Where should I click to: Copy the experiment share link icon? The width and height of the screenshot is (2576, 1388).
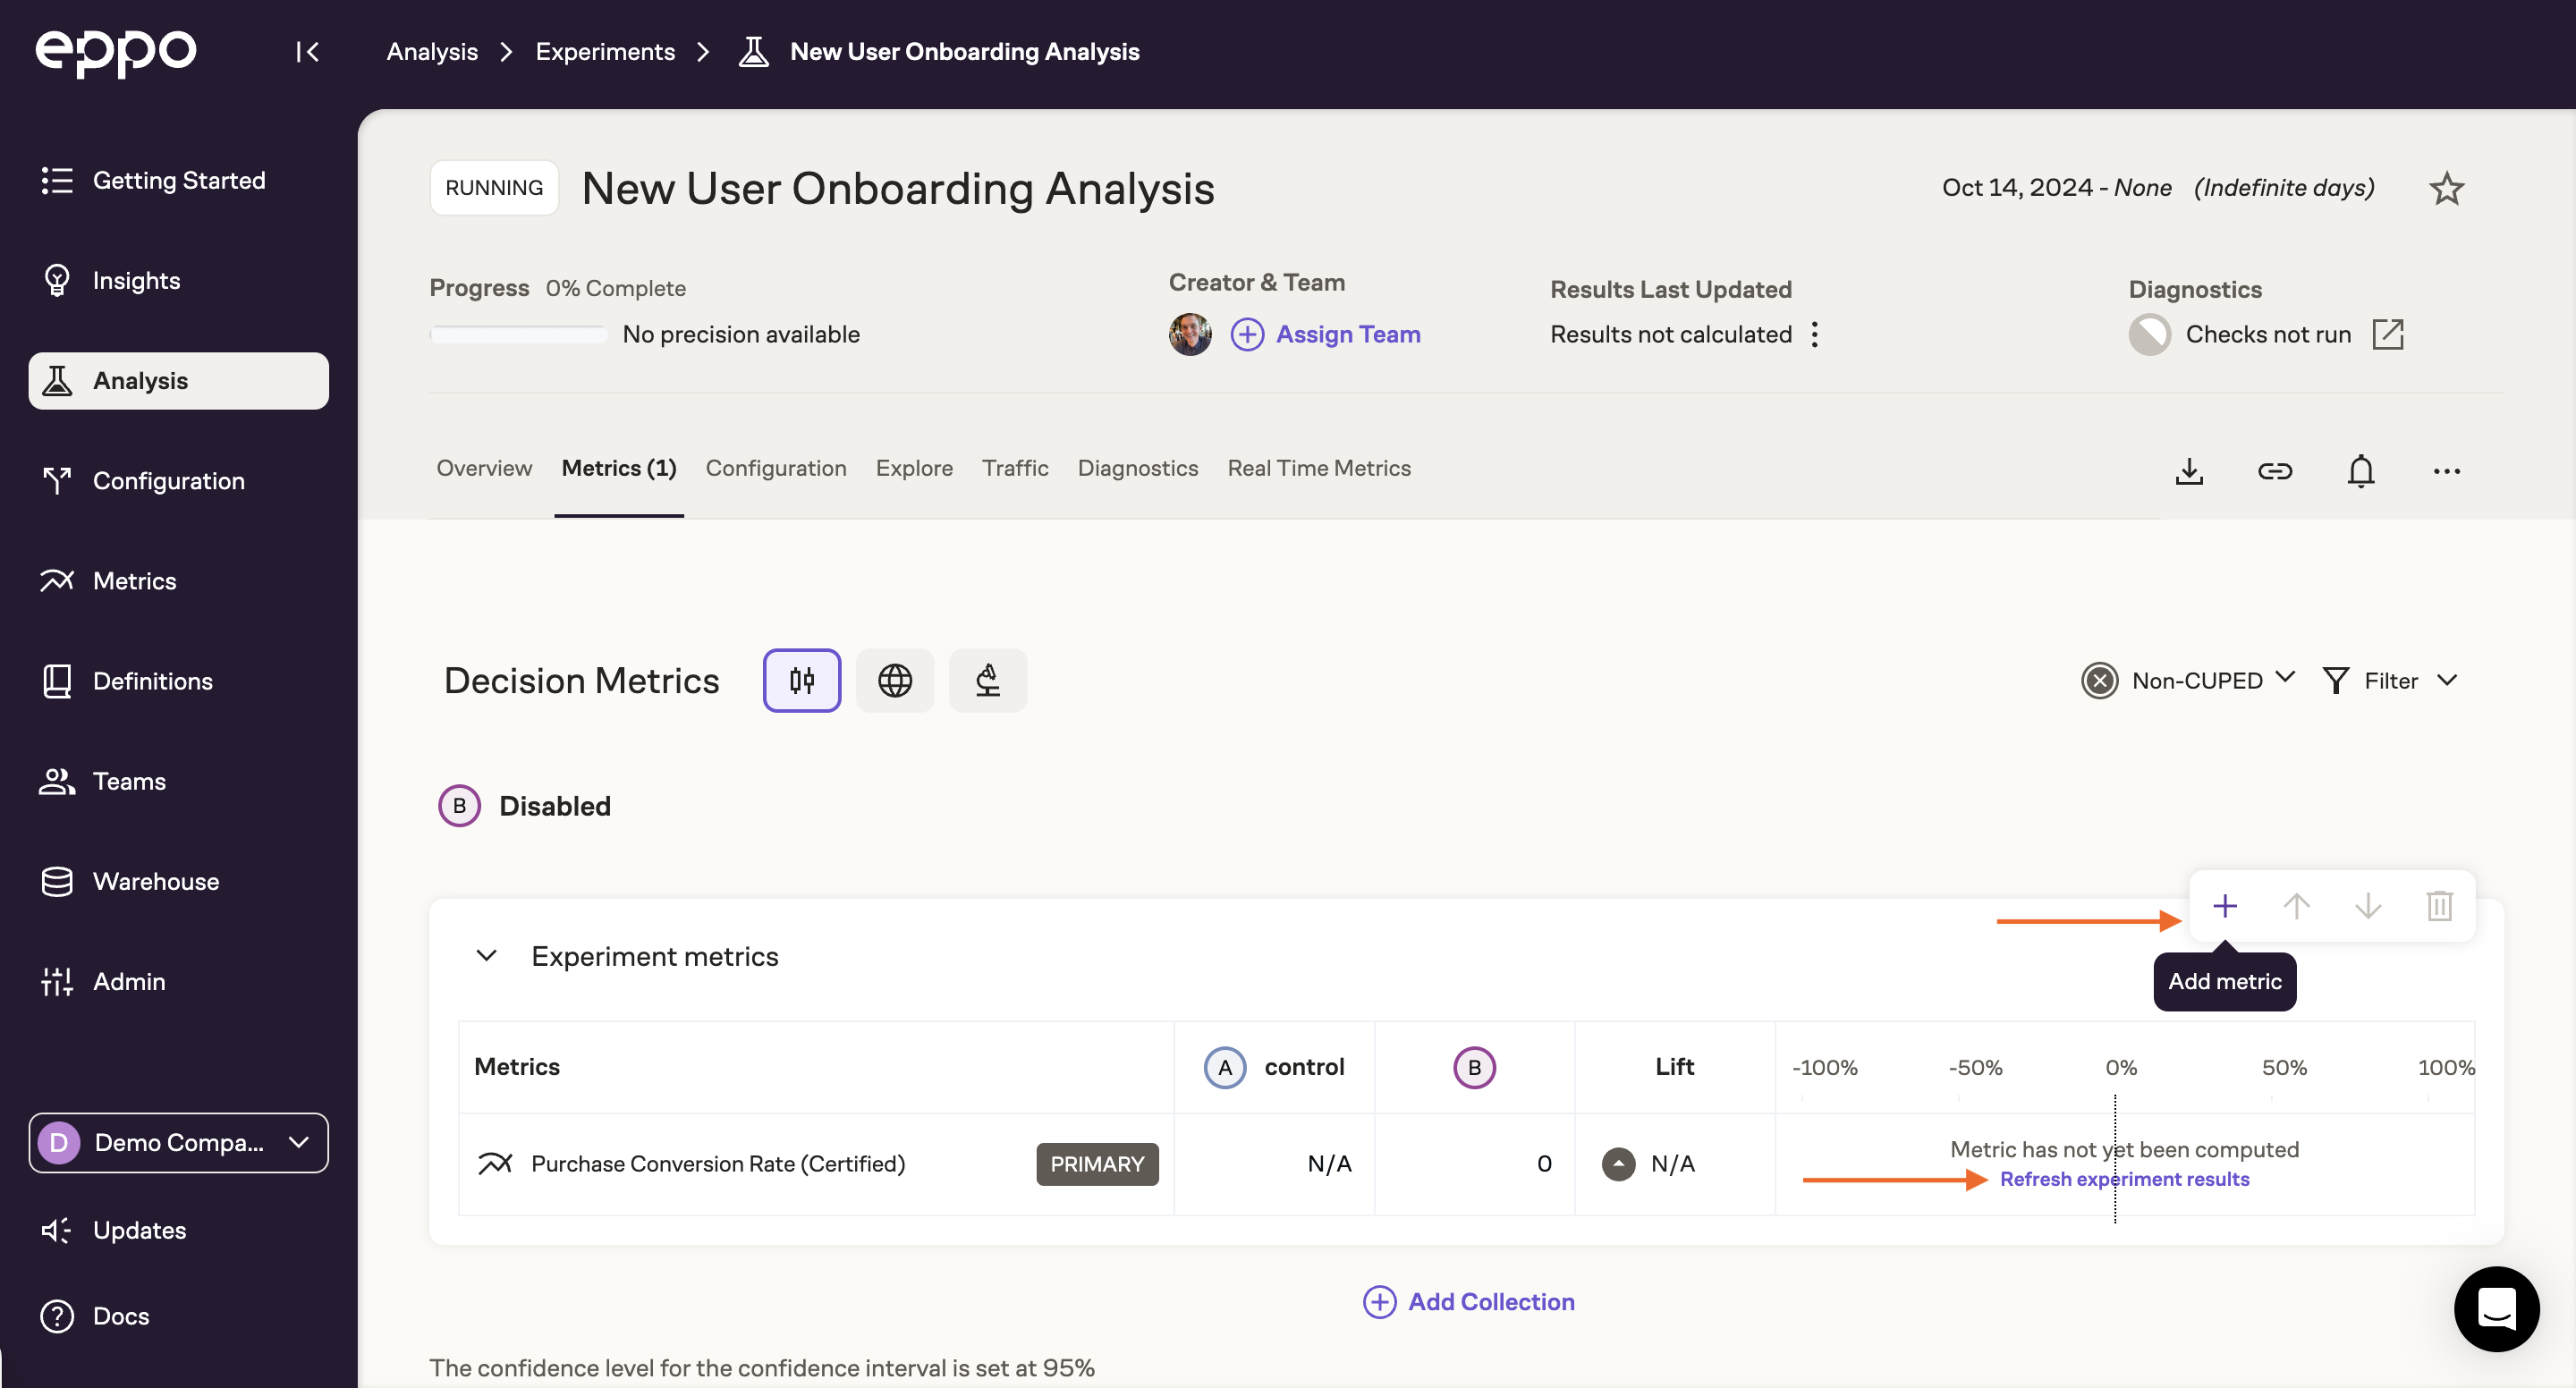pyautogui.click(x=2275, y=471)
